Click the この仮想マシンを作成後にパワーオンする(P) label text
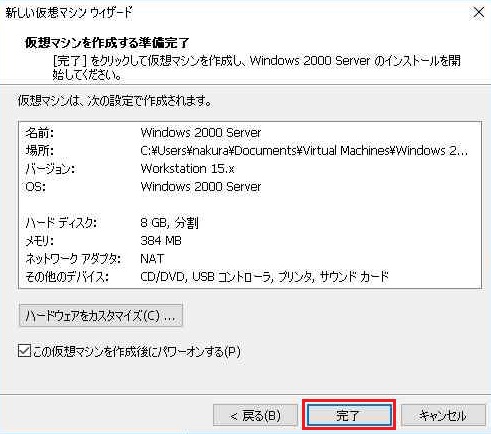491x434 pixels. click(137, 351)
